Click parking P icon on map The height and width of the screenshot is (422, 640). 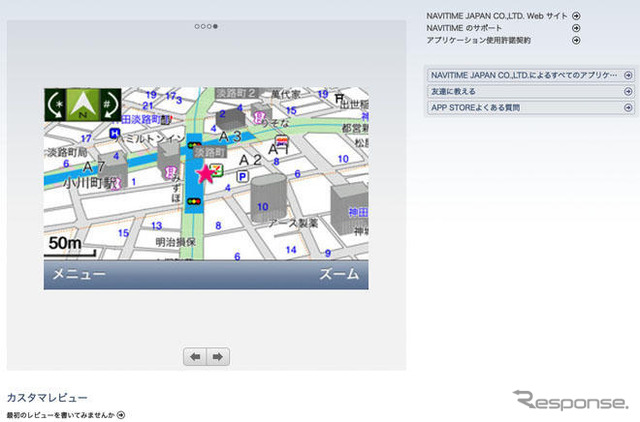[242, 176]
